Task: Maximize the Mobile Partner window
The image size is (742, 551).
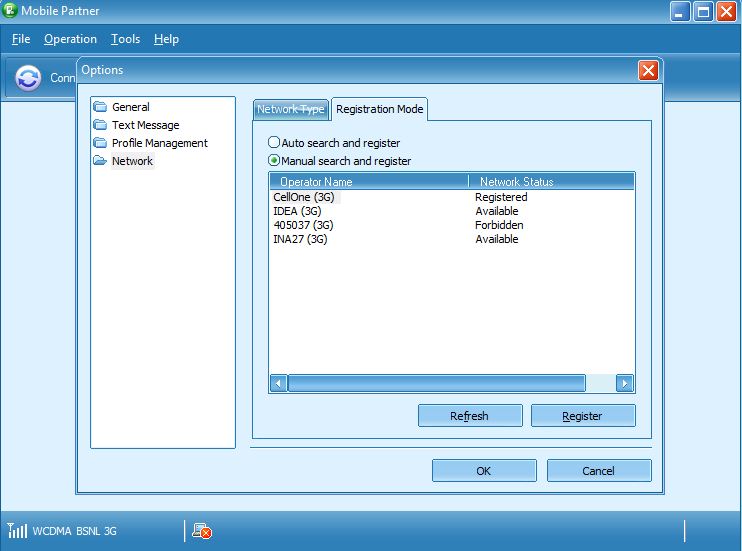Action: click(703, 11)
